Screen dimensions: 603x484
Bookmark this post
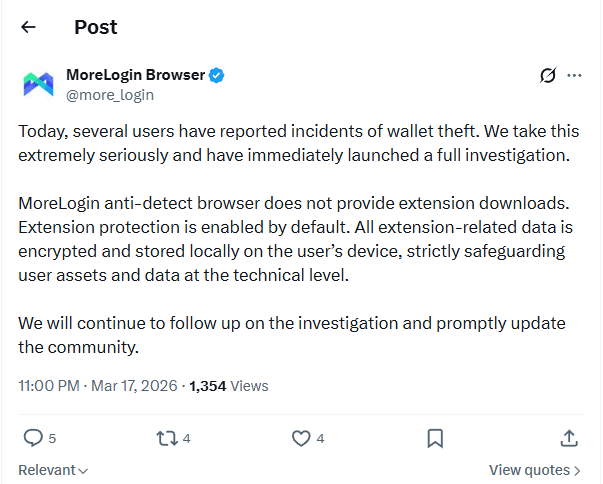pyautogui.click(x=435, y=438)
